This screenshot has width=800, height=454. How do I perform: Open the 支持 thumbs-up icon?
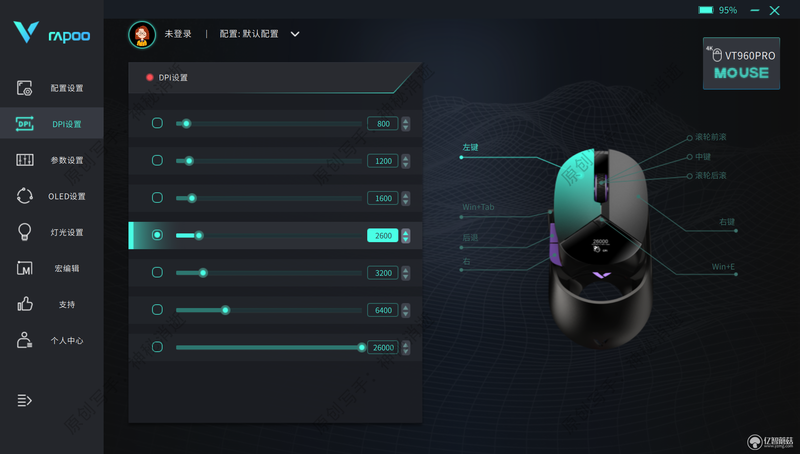click(x=24, y=304)
